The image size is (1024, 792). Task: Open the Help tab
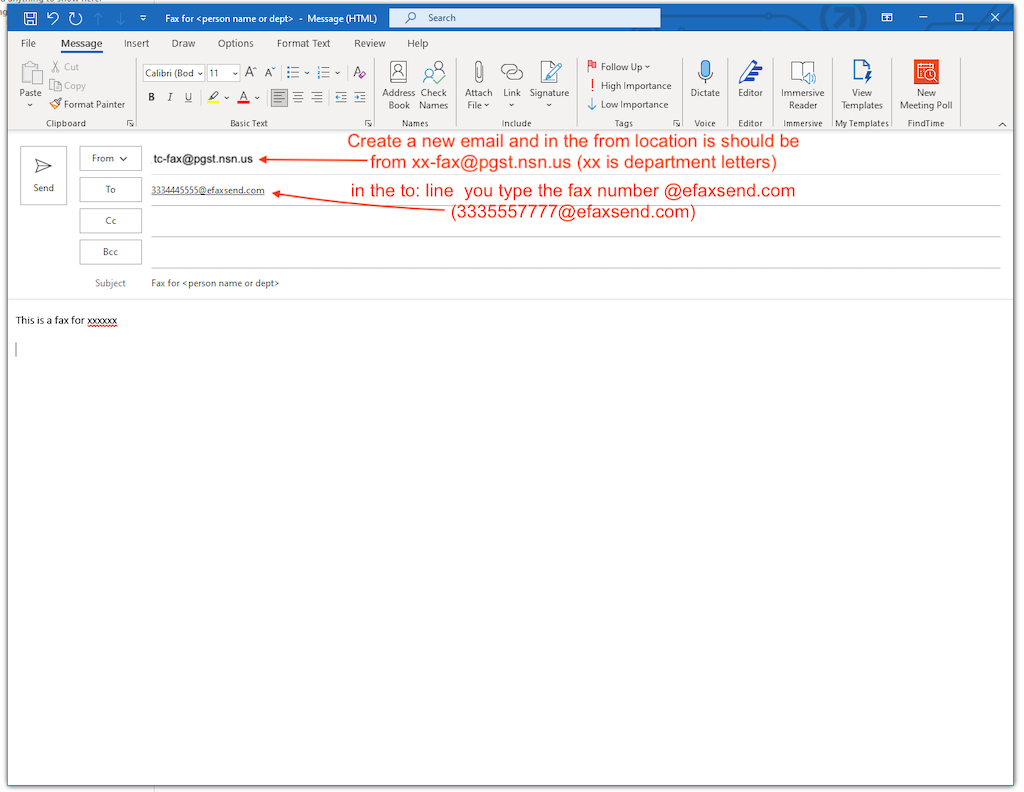(418, 43)
